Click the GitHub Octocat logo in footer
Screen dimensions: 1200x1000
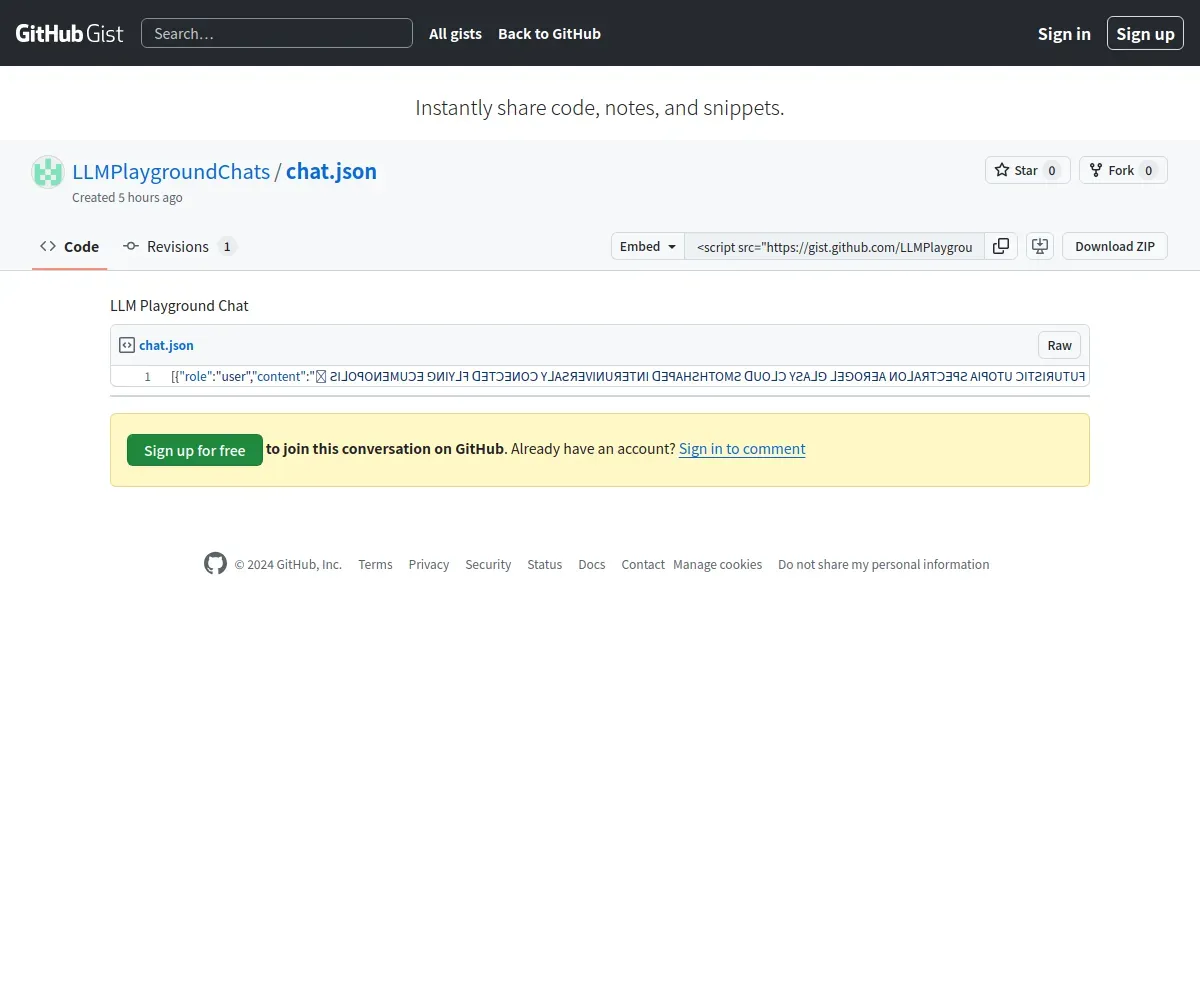click(x=215, y=564)
